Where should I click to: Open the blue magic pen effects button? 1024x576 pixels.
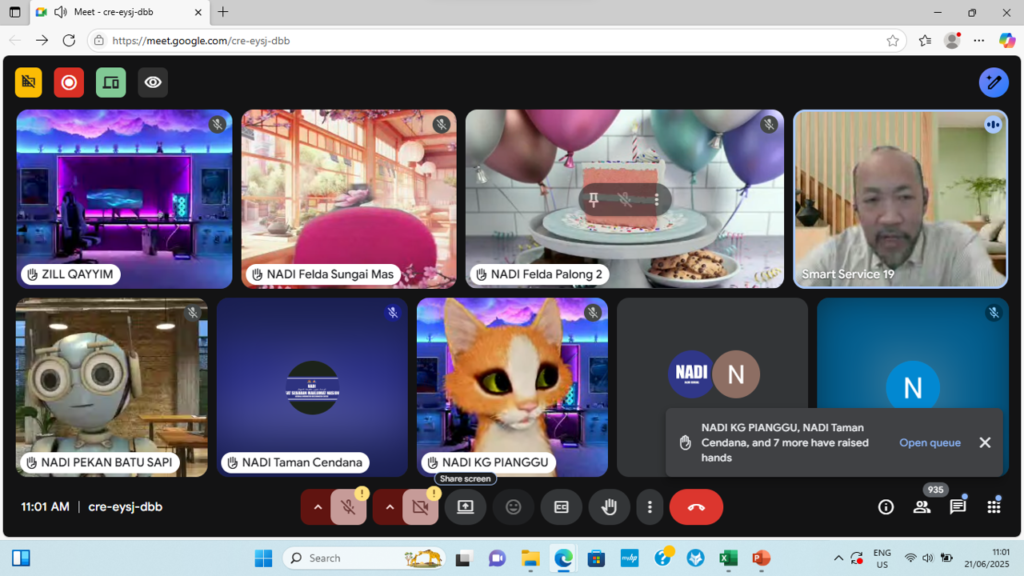[993, 82]
